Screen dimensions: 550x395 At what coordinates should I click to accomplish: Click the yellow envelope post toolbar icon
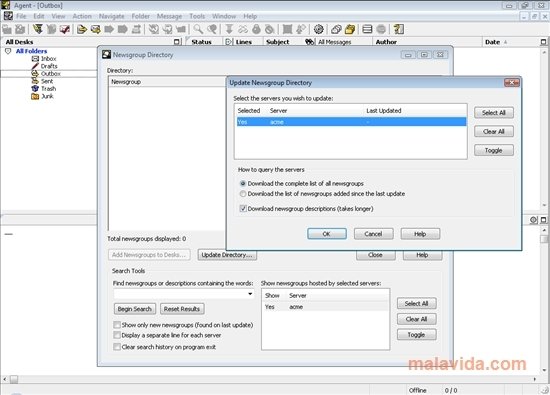(x=95, y=29)
